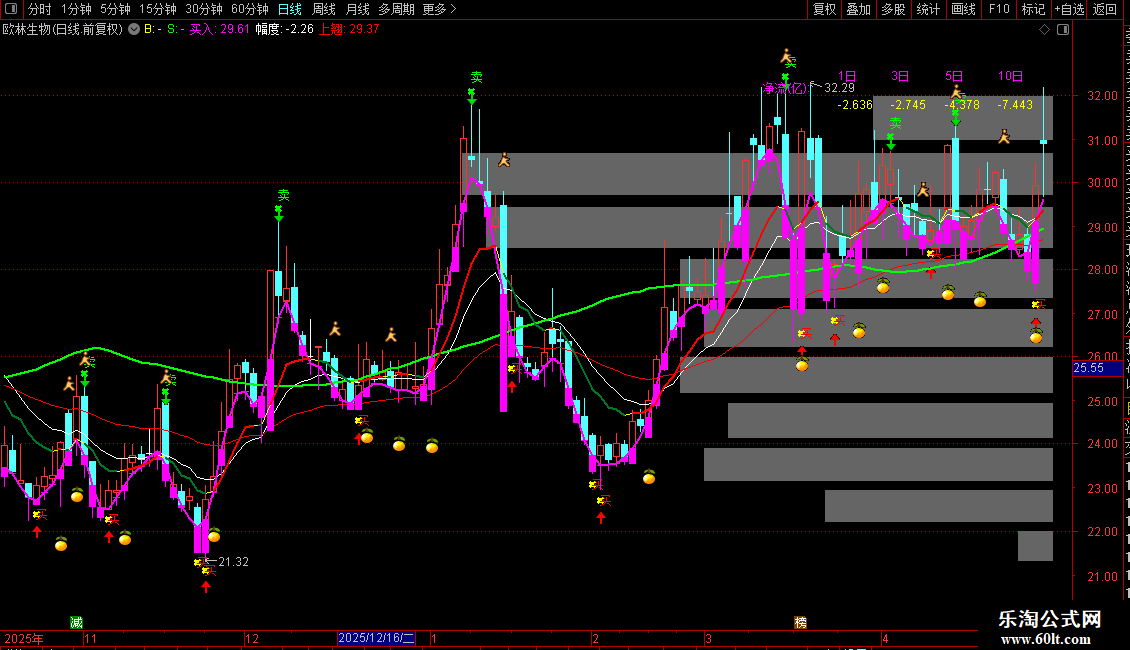The image size is (1130, 650).
Task: Open the 画线 drawing tools
Action: coord(964,9)
